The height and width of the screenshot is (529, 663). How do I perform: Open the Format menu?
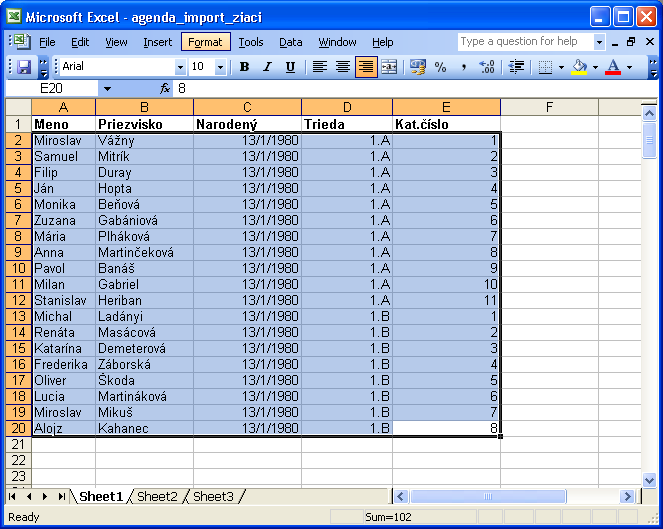[206, 42]
